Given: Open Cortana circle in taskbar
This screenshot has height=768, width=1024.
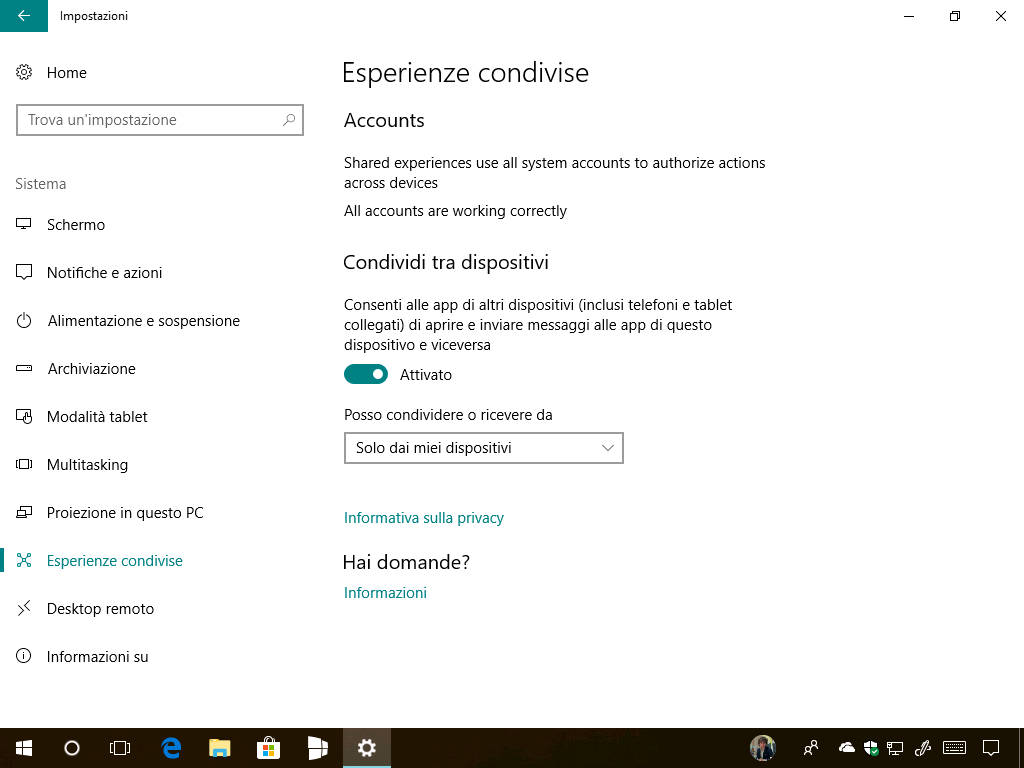Looking at the screenshot, I should (72, 748).
